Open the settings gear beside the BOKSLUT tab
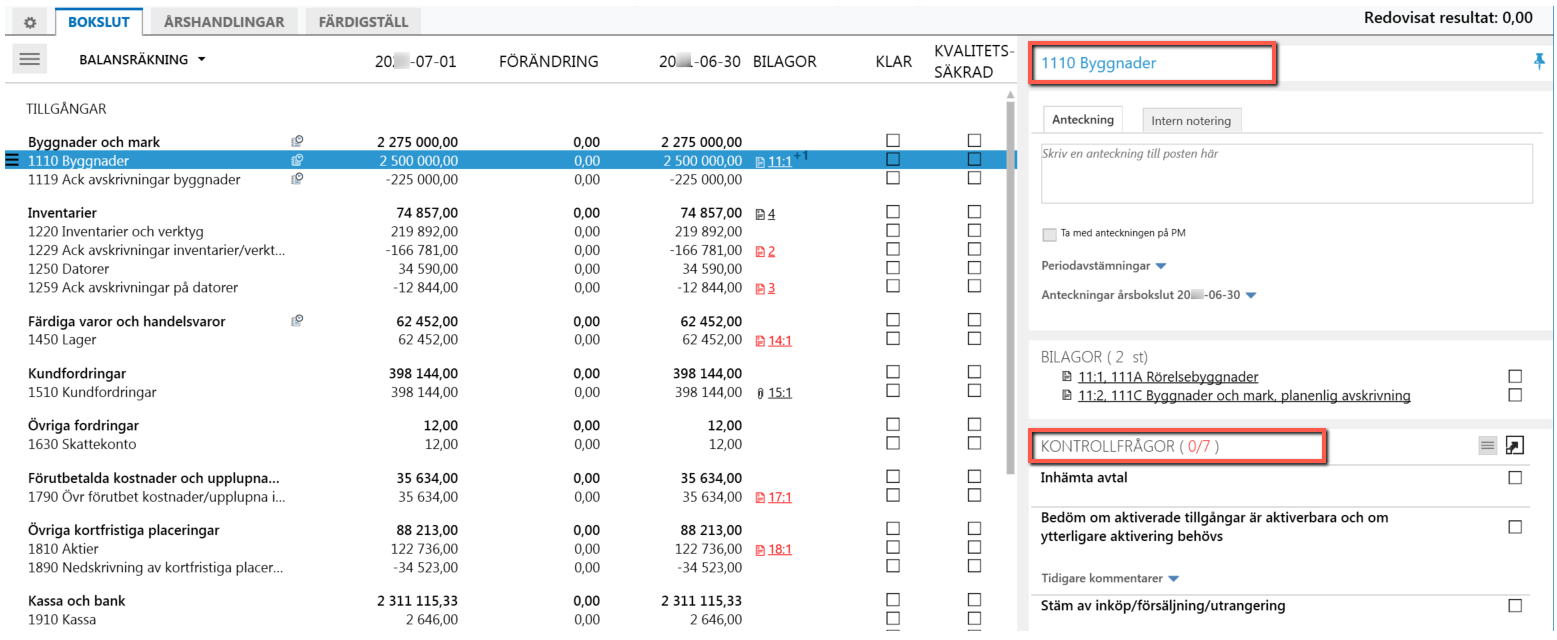The image size is (1557, 640). 28,21
